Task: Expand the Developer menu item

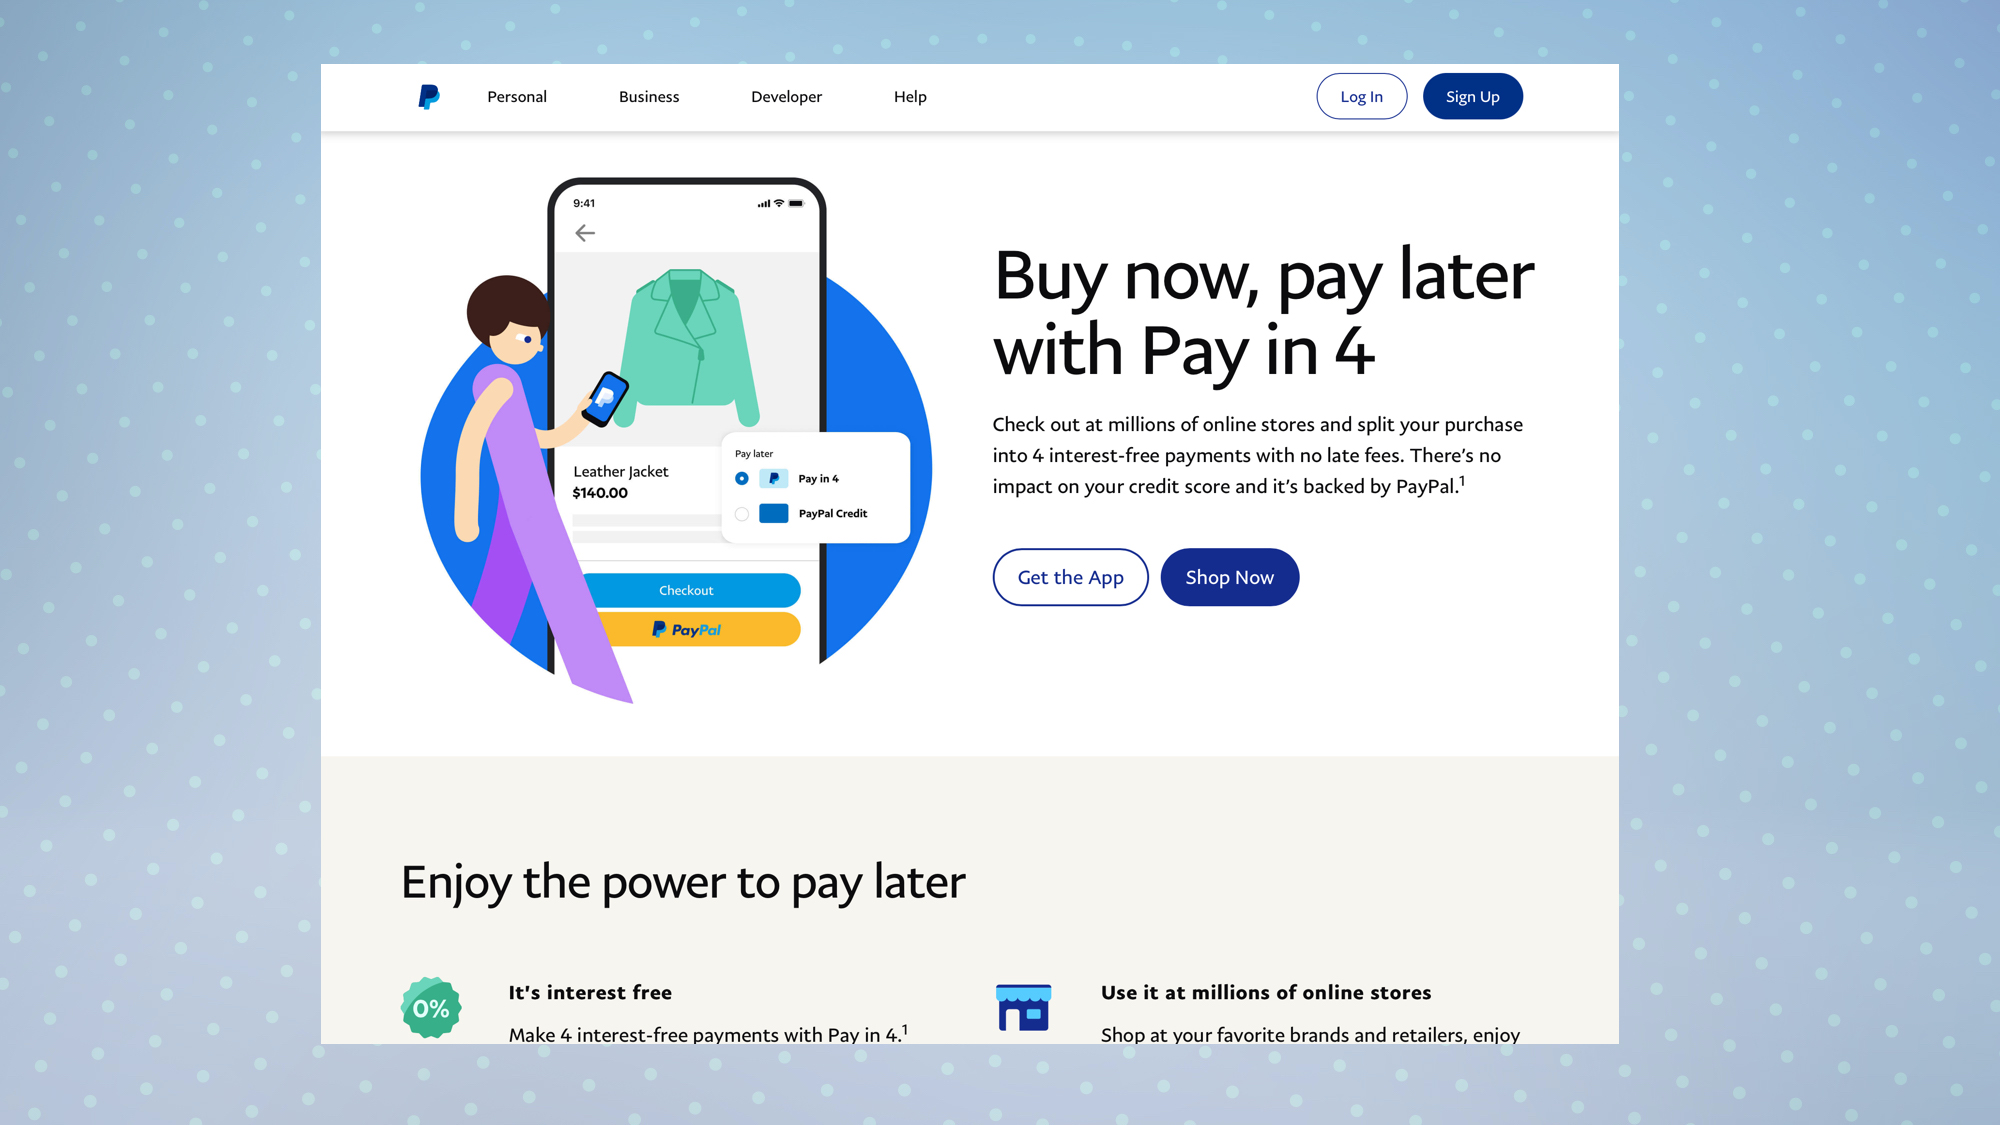Action: [786, 96]
